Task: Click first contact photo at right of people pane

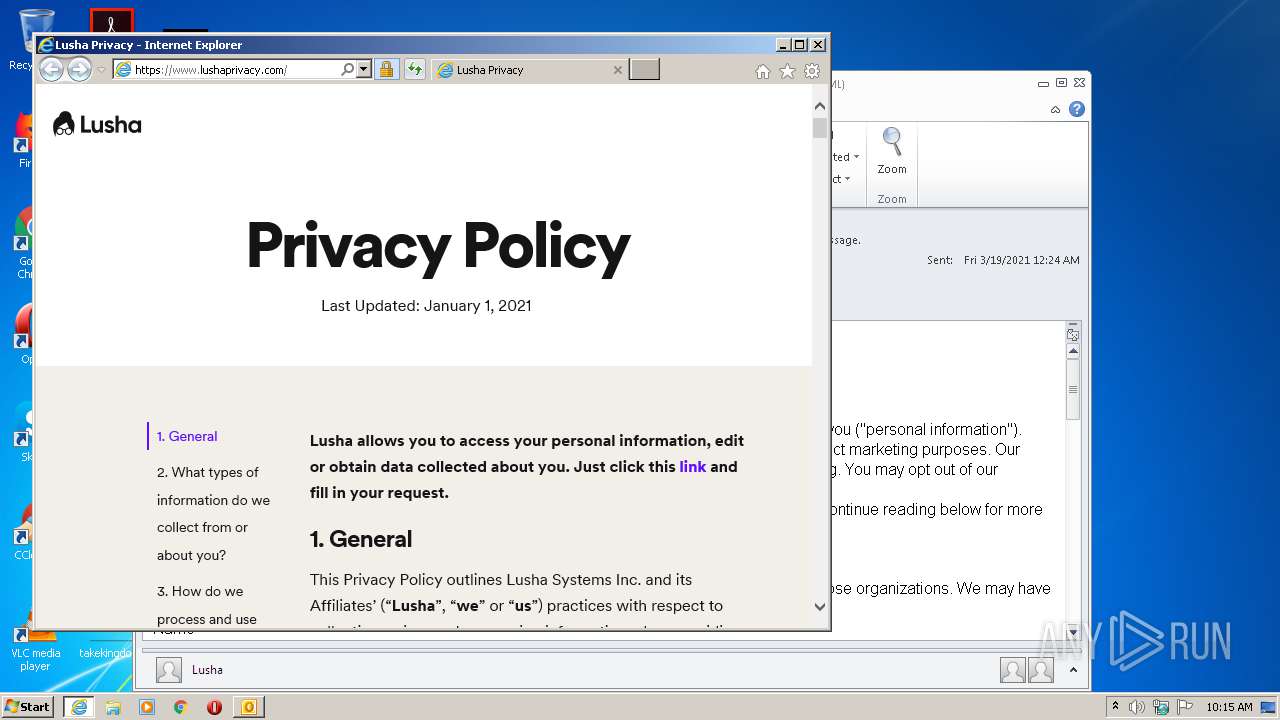Action: coord(1012,670)
